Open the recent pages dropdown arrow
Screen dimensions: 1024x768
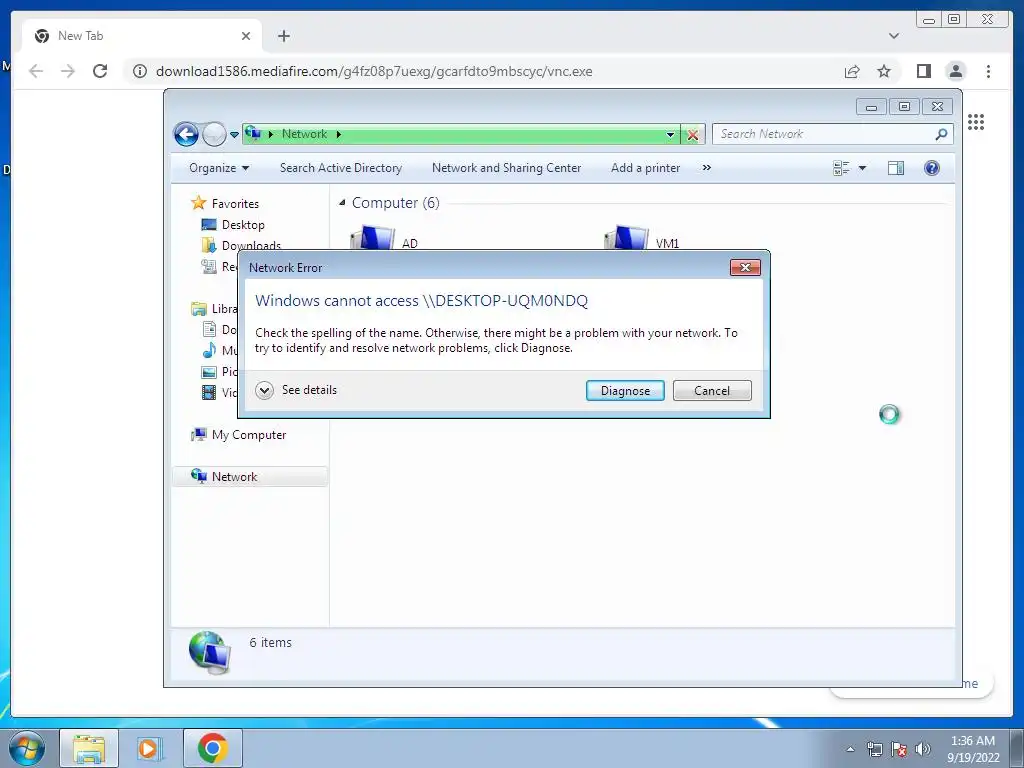pos(234,135)
